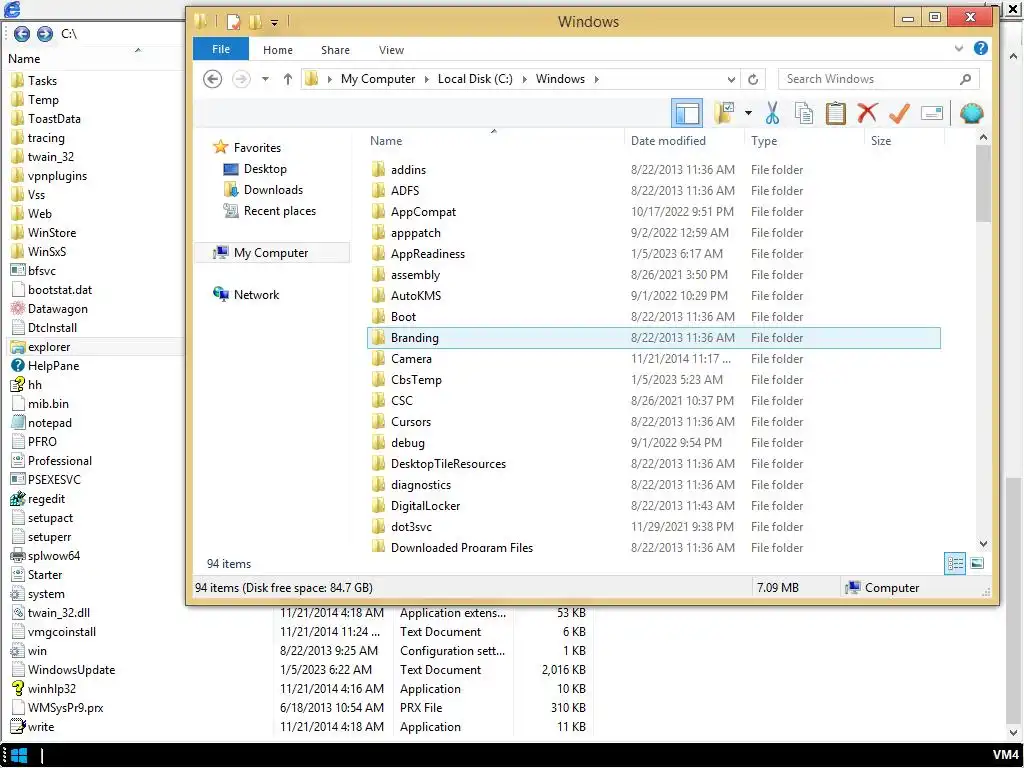Click the red X Delete icon
This screenshot has height=768, width=1024.
(x=867, y=113)
